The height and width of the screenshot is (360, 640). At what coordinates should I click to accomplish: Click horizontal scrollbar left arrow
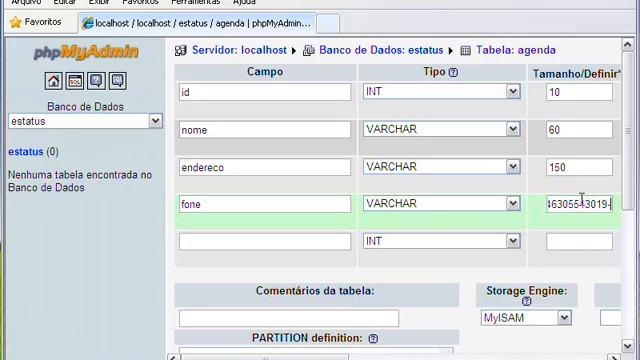coord(173,358)
